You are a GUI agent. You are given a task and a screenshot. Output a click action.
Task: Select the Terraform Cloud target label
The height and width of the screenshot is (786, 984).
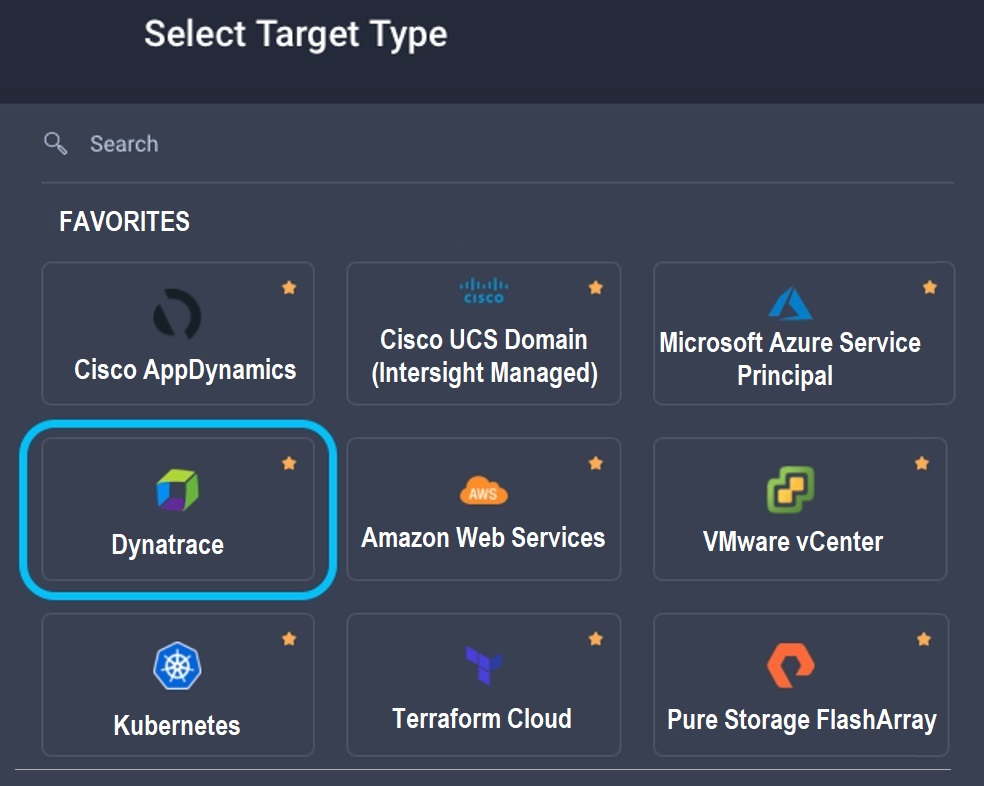point(482,719)
